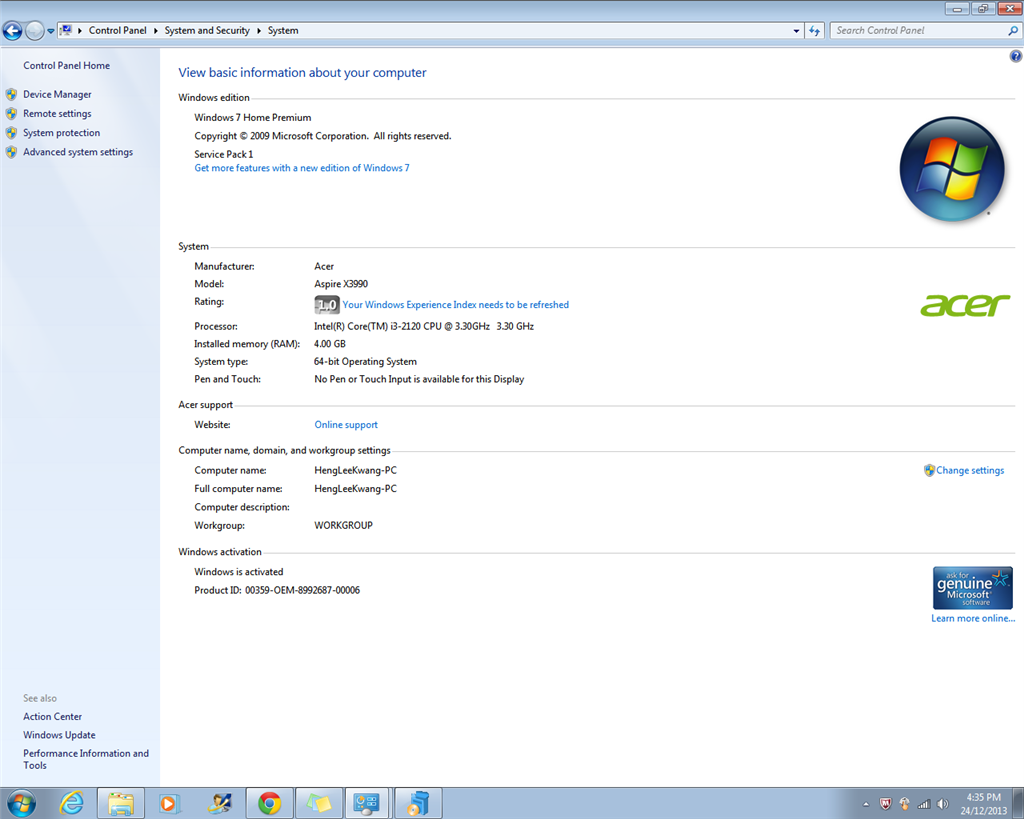Click the Acer logo
Image resolution: width=1024 pixels, height=819 pixels.
(x=965, y=305)
